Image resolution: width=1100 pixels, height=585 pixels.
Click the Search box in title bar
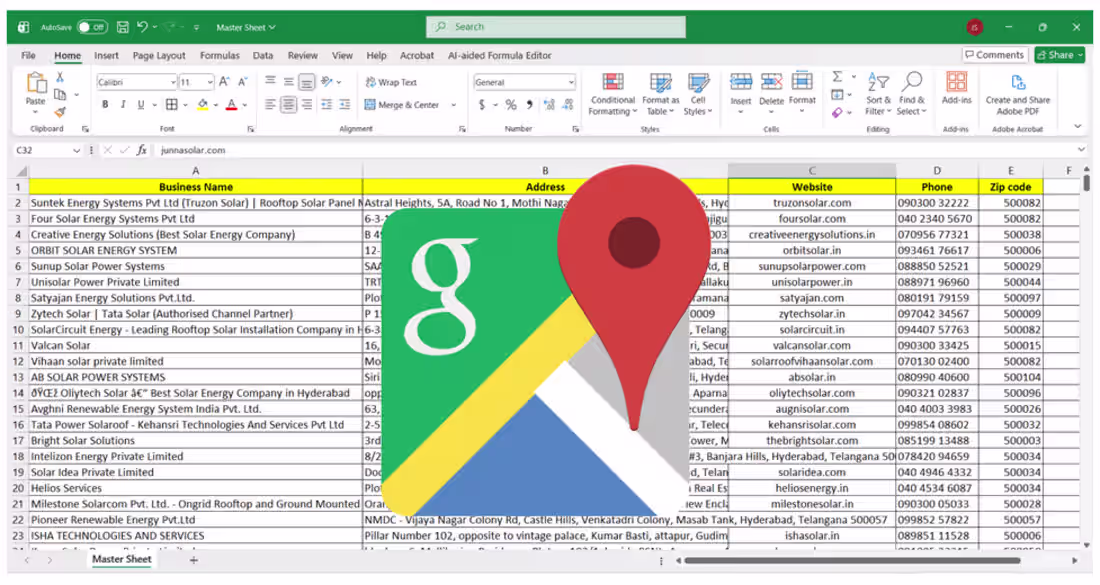coord(556,27)
